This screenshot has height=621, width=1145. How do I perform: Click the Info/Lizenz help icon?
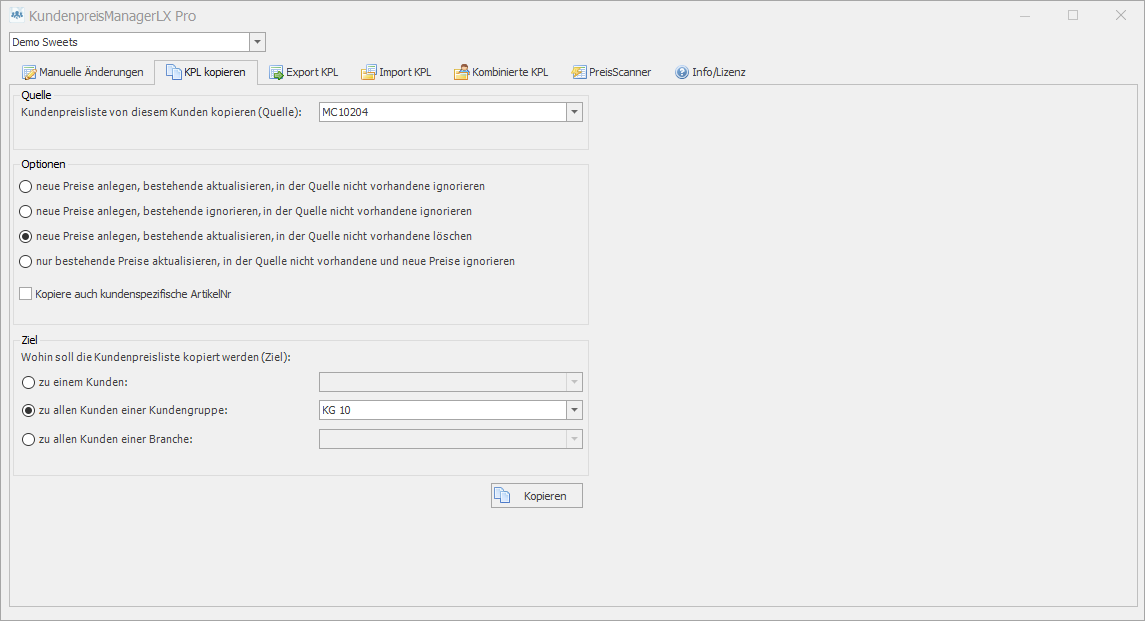[x=682, y=72]
